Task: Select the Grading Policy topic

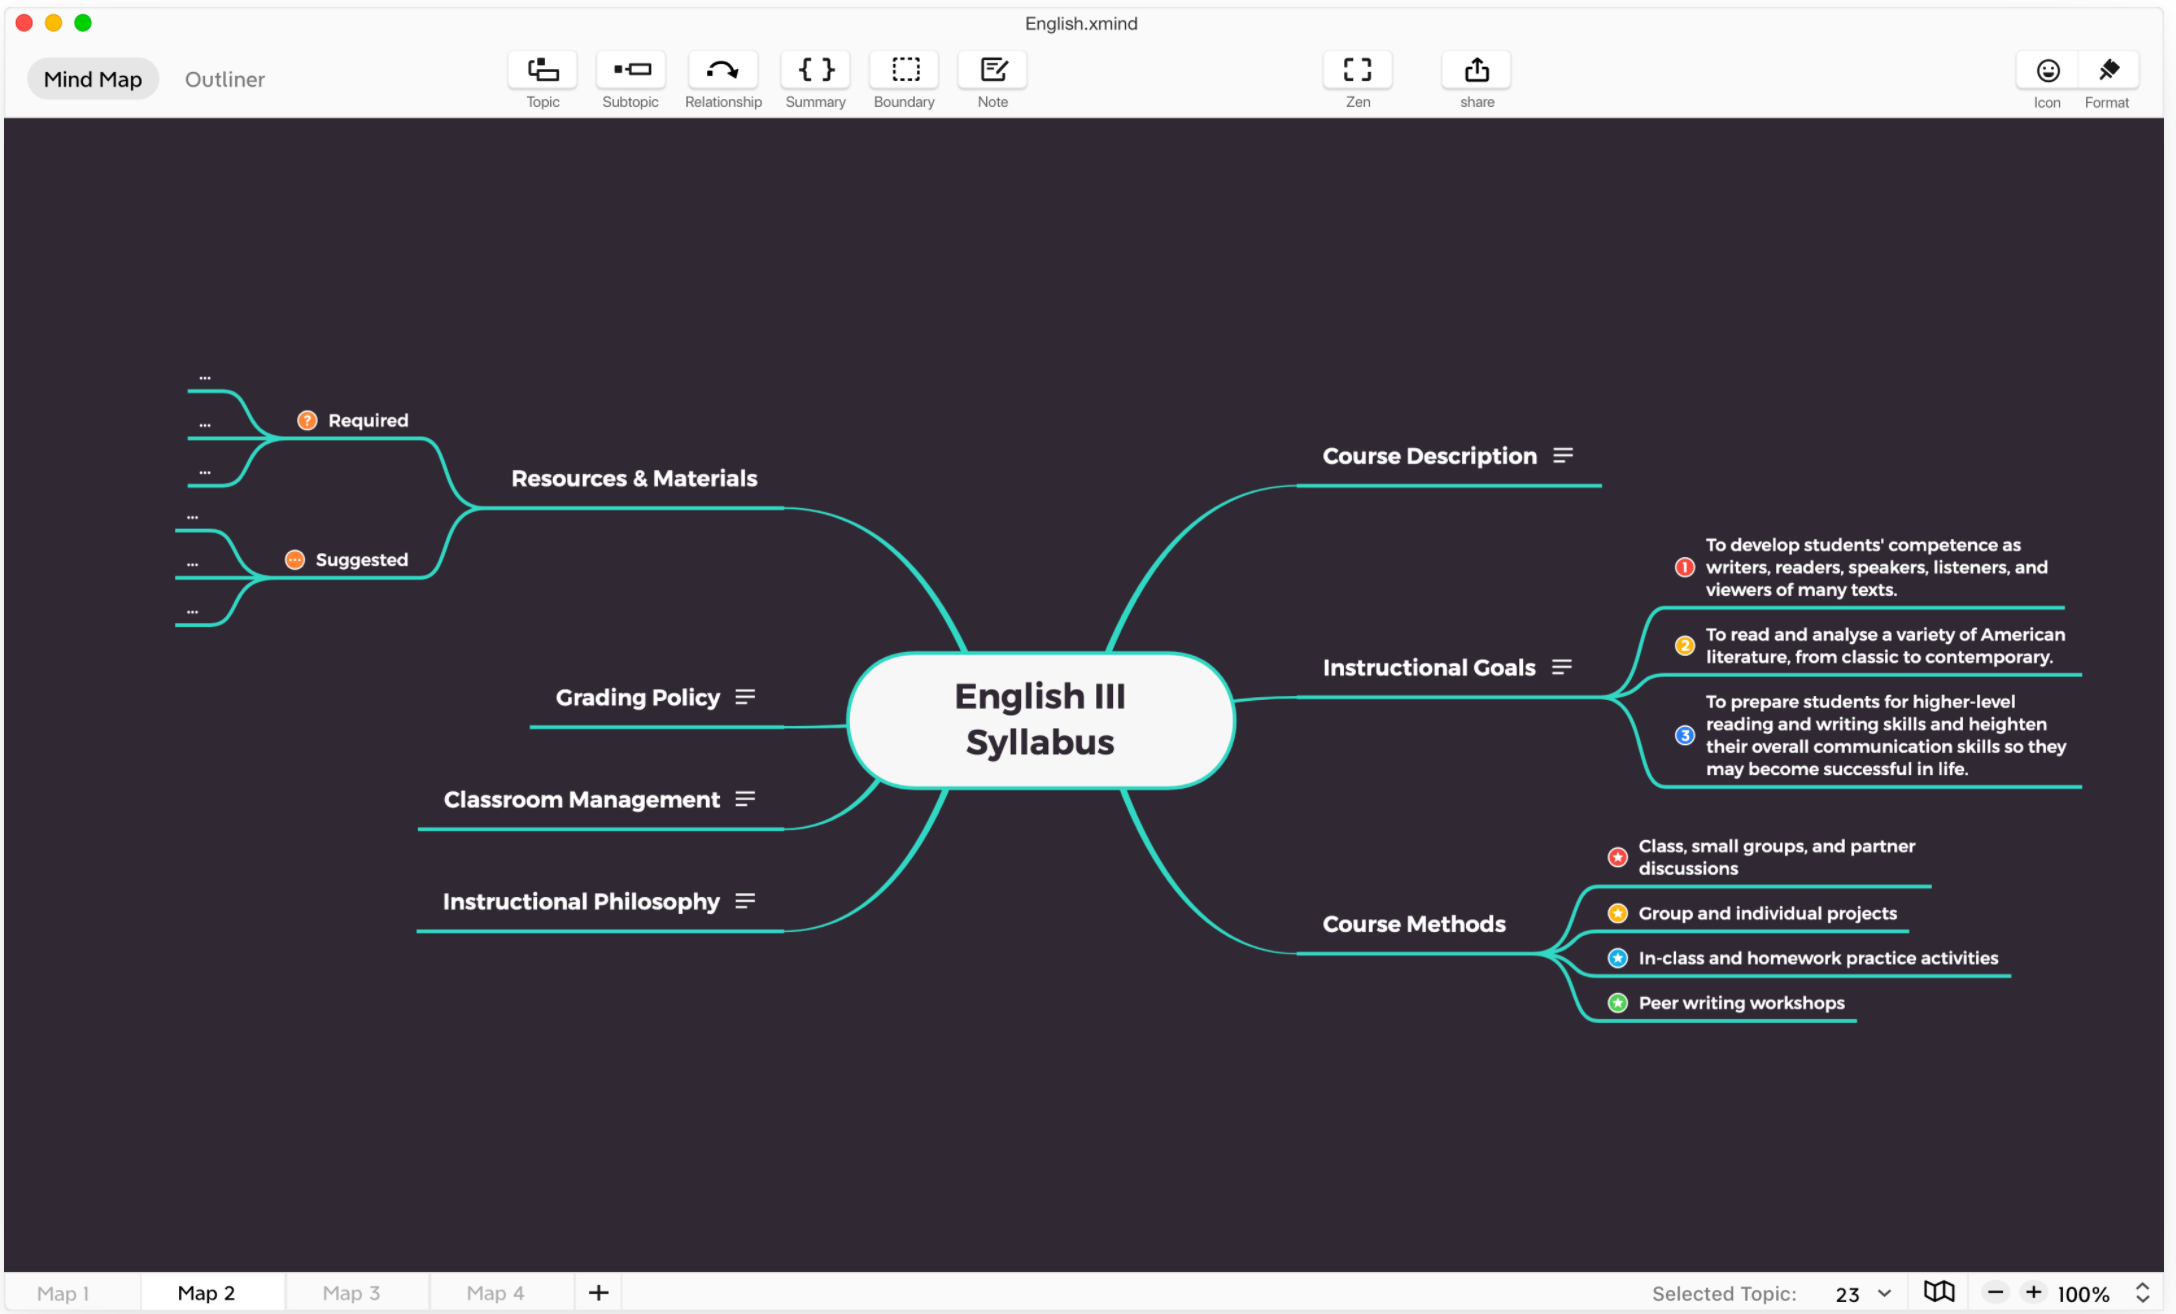Action: (638, 697)
